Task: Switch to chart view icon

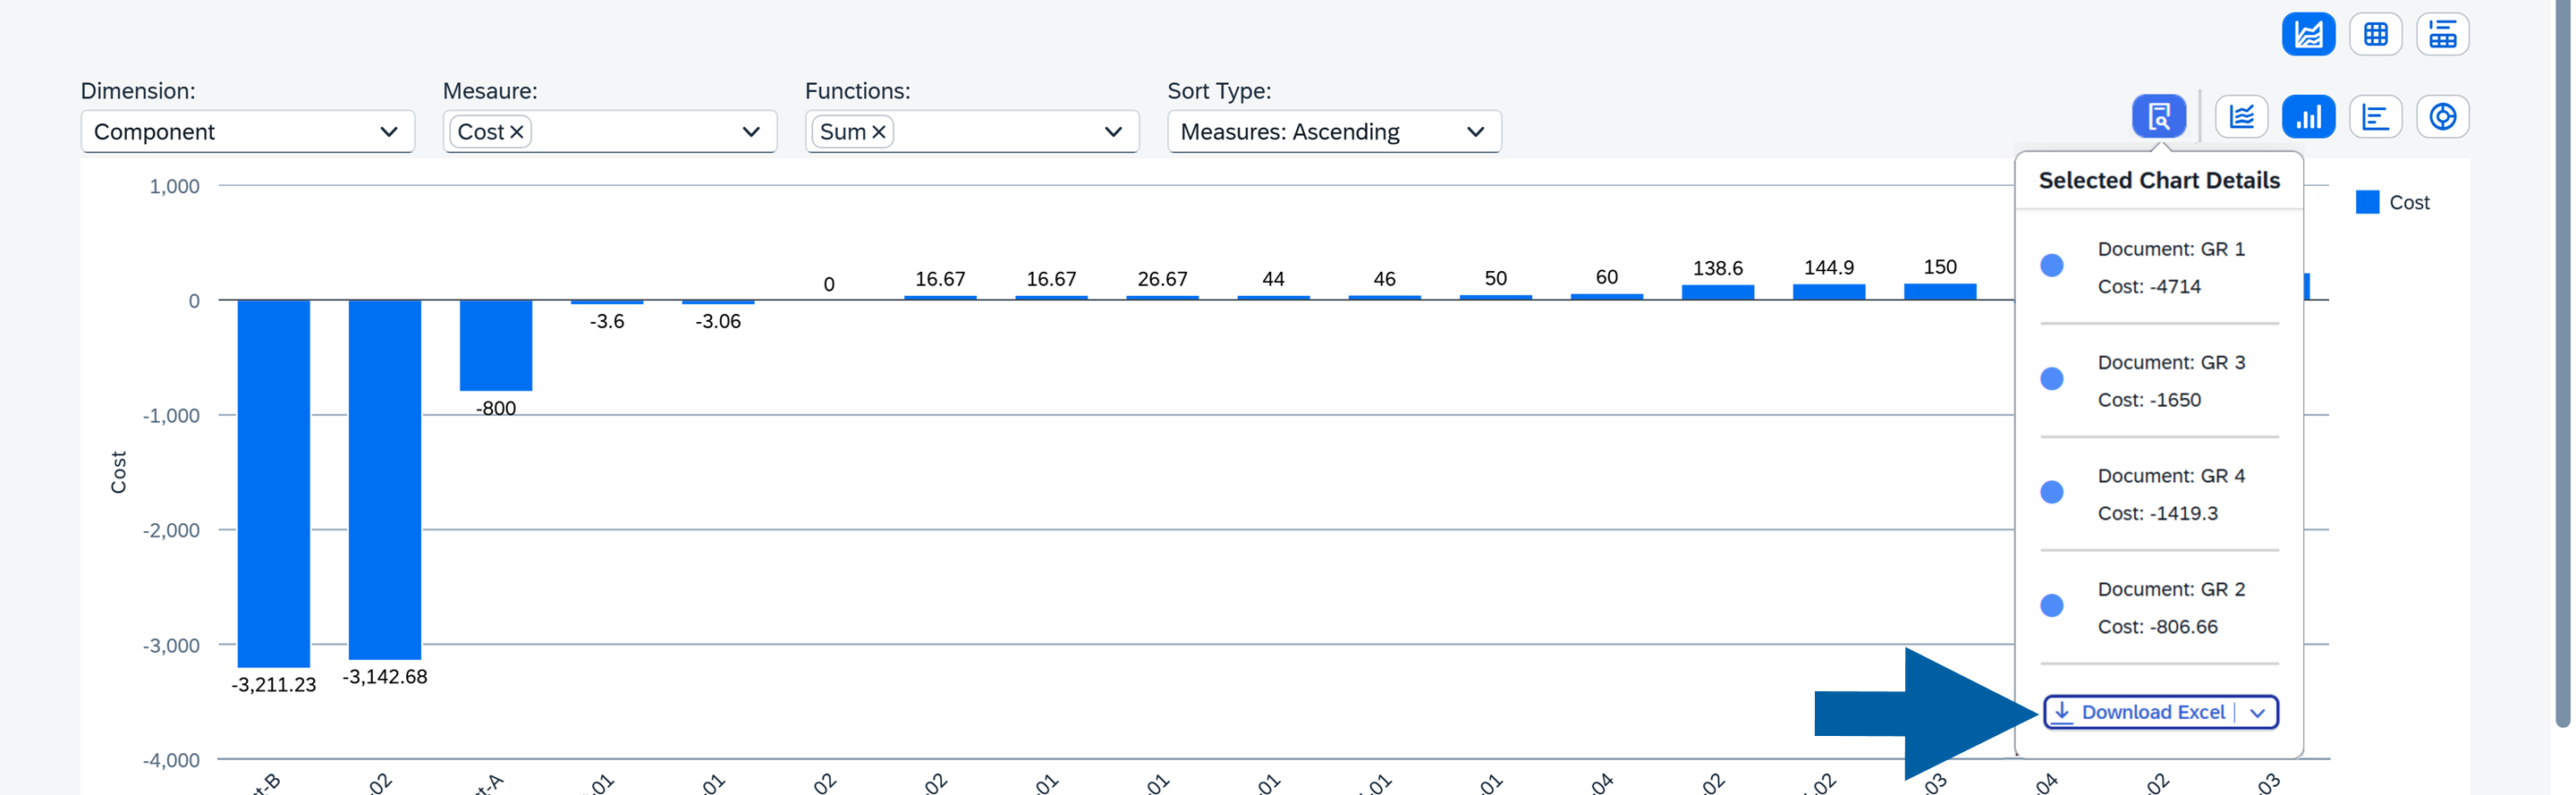Action: [2308, 34]
